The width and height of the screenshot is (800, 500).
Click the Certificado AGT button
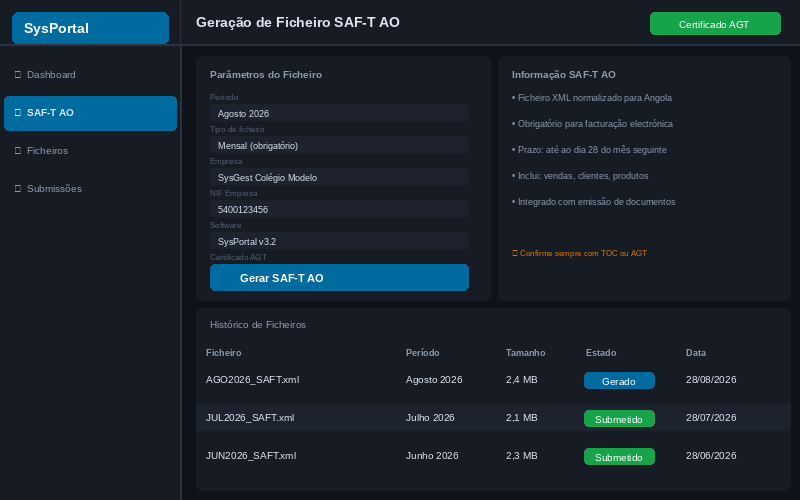(x=715, y=24)
